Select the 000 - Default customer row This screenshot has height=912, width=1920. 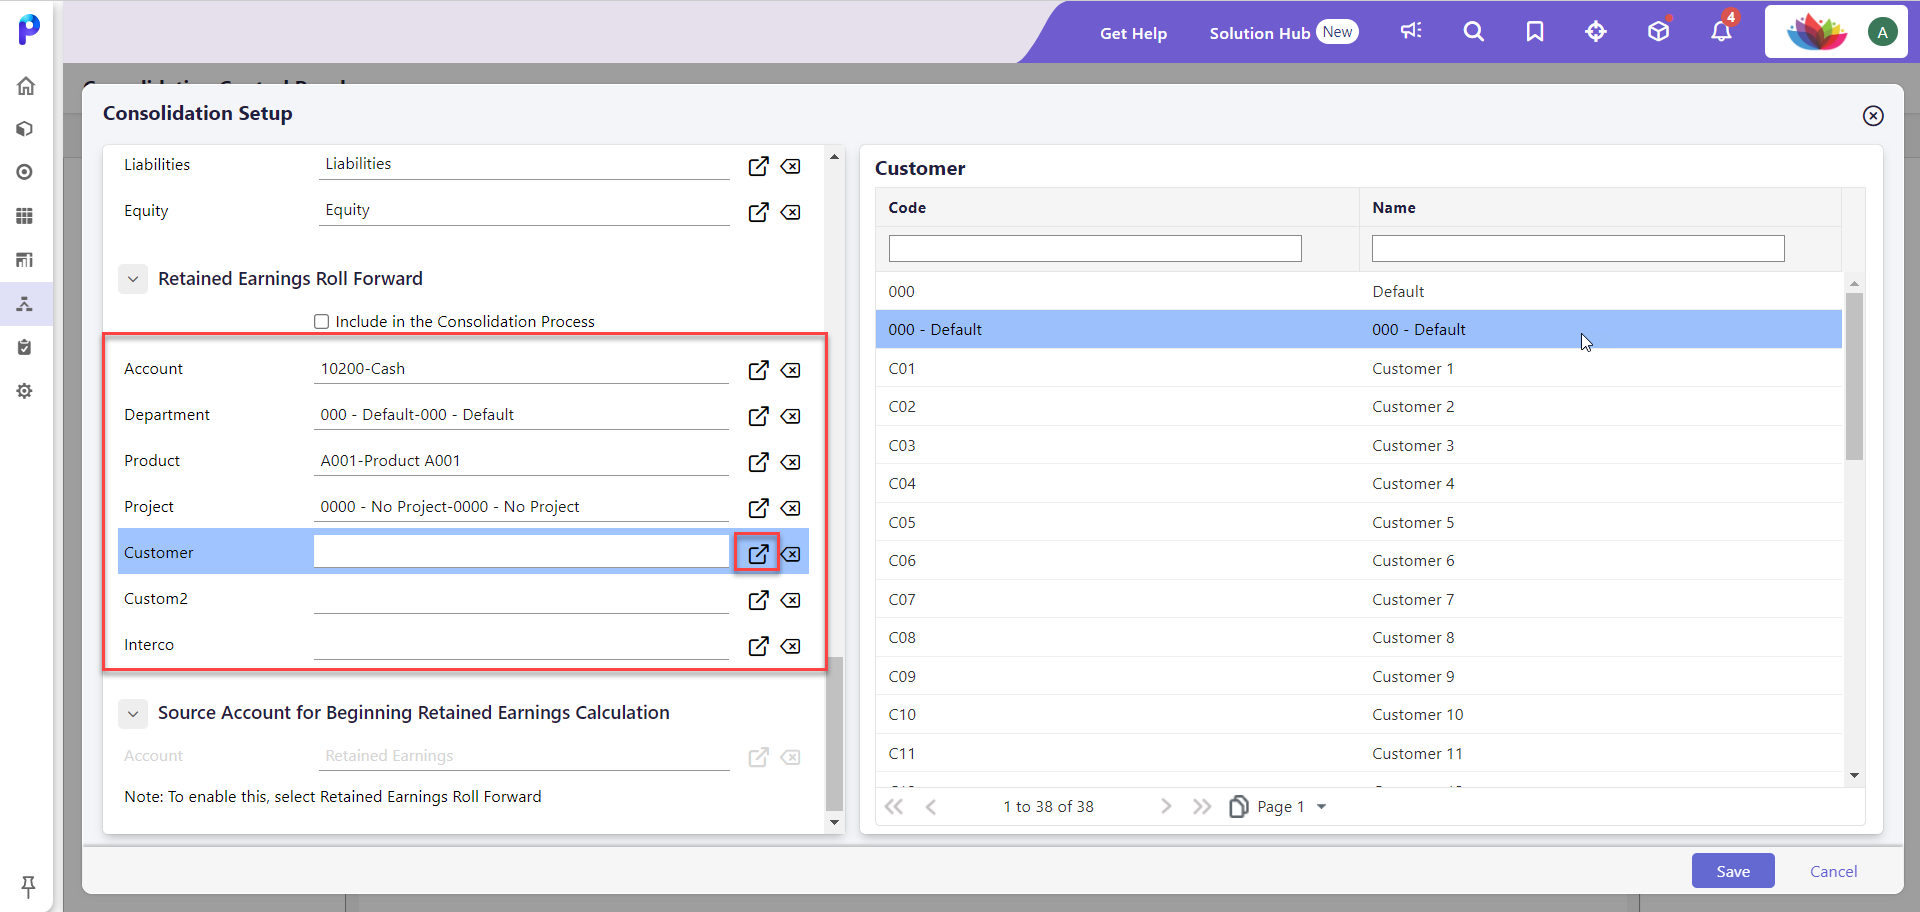coord(1358,329)
